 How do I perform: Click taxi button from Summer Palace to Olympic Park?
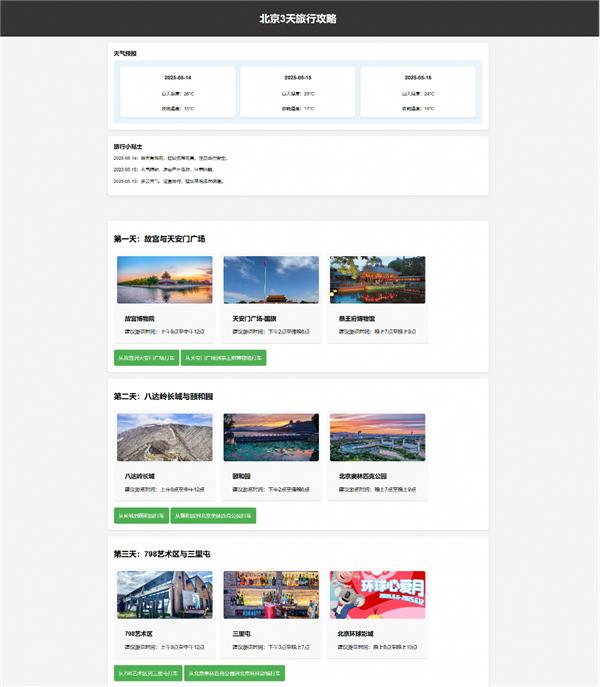click(213, 516)
